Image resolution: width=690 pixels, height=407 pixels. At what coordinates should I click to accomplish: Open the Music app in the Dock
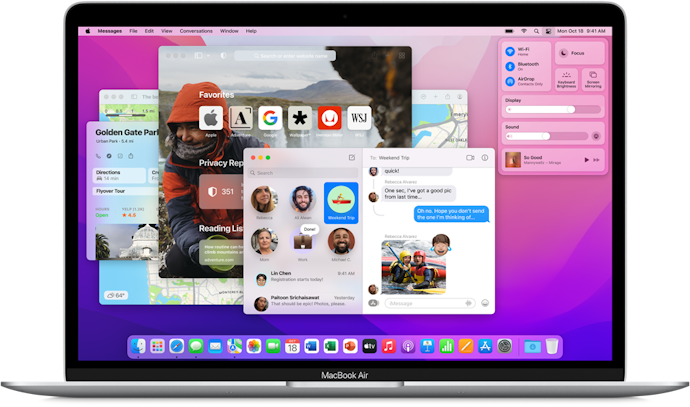click(x=389, y=346)
